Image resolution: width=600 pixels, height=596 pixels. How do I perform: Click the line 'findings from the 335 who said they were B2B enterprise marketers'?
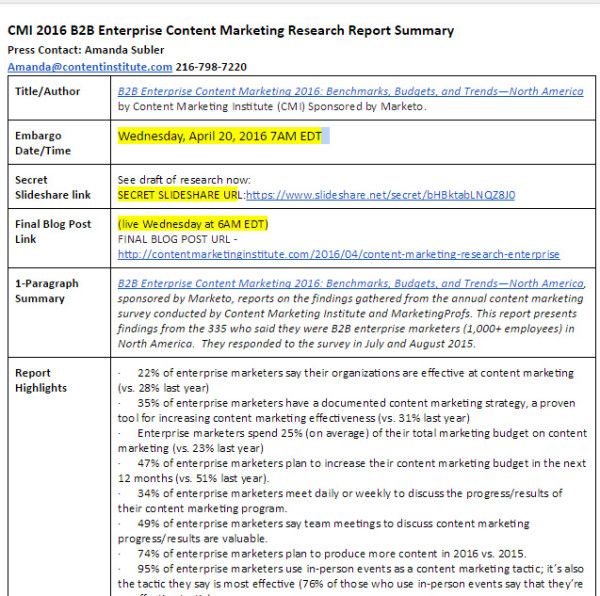289,329
